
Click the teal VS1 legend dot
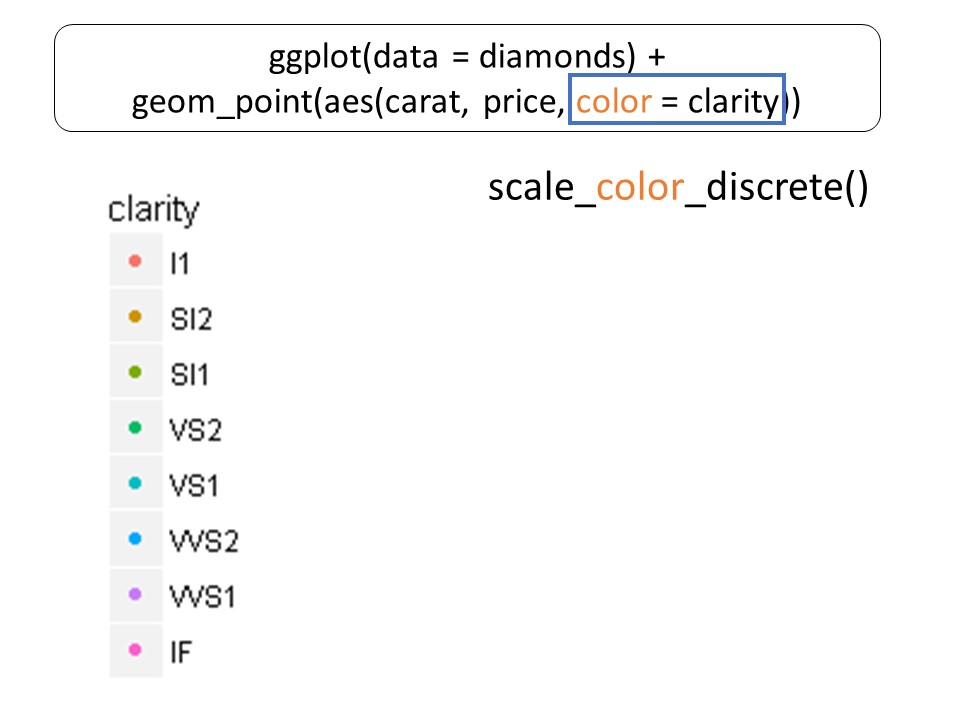tap(136, 486)
